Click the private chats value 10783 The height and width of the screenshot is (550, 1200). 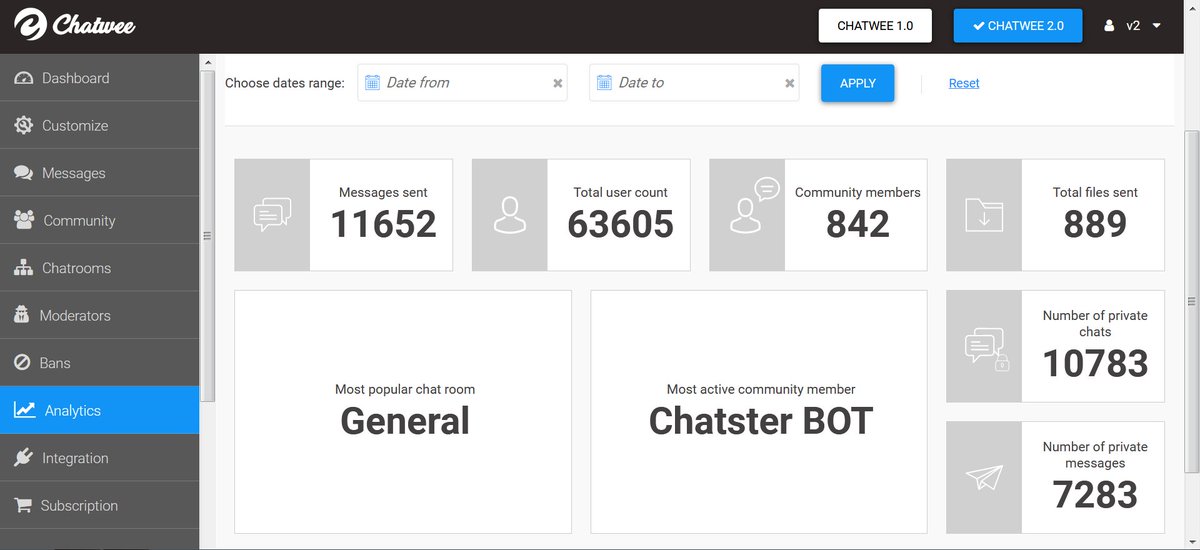click(1095, 364)
